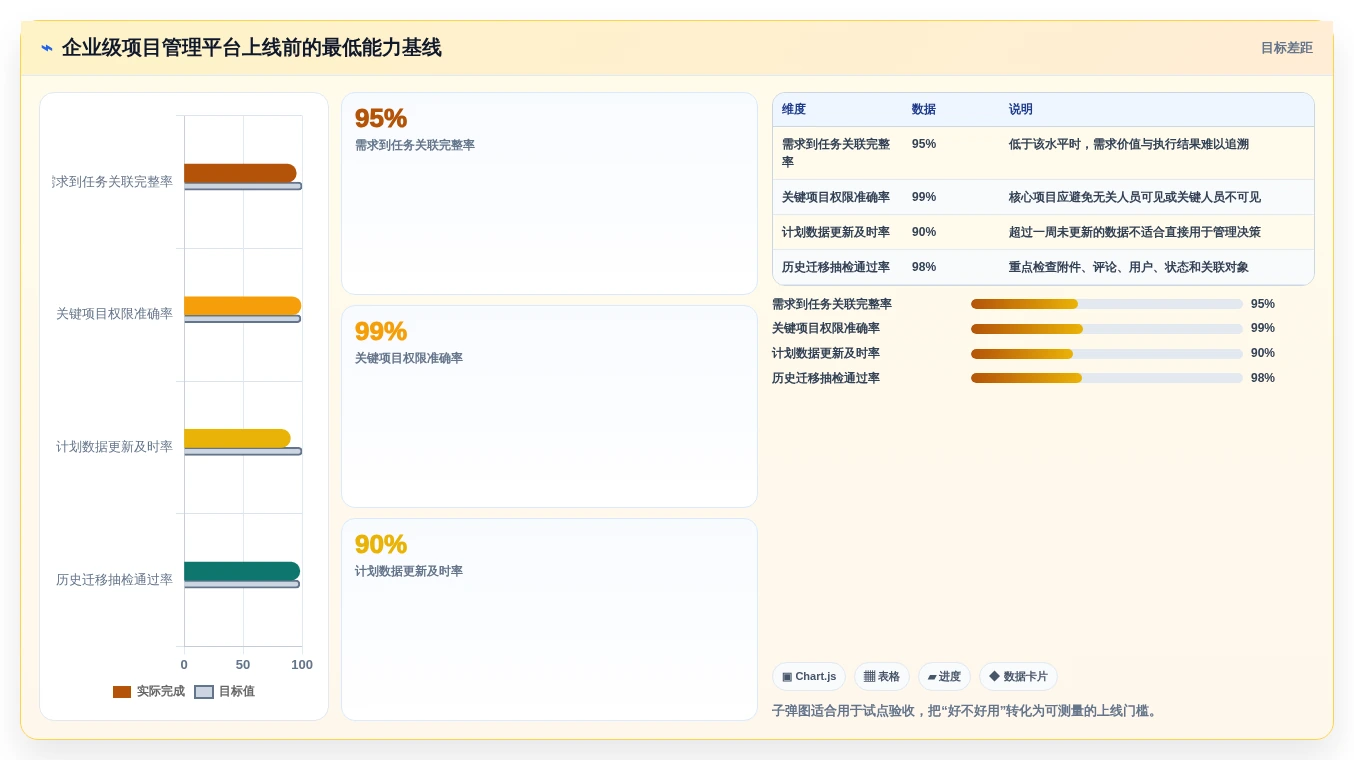Click the progress bar for 历史迁移抽检通过率

tap(1107, 378)
